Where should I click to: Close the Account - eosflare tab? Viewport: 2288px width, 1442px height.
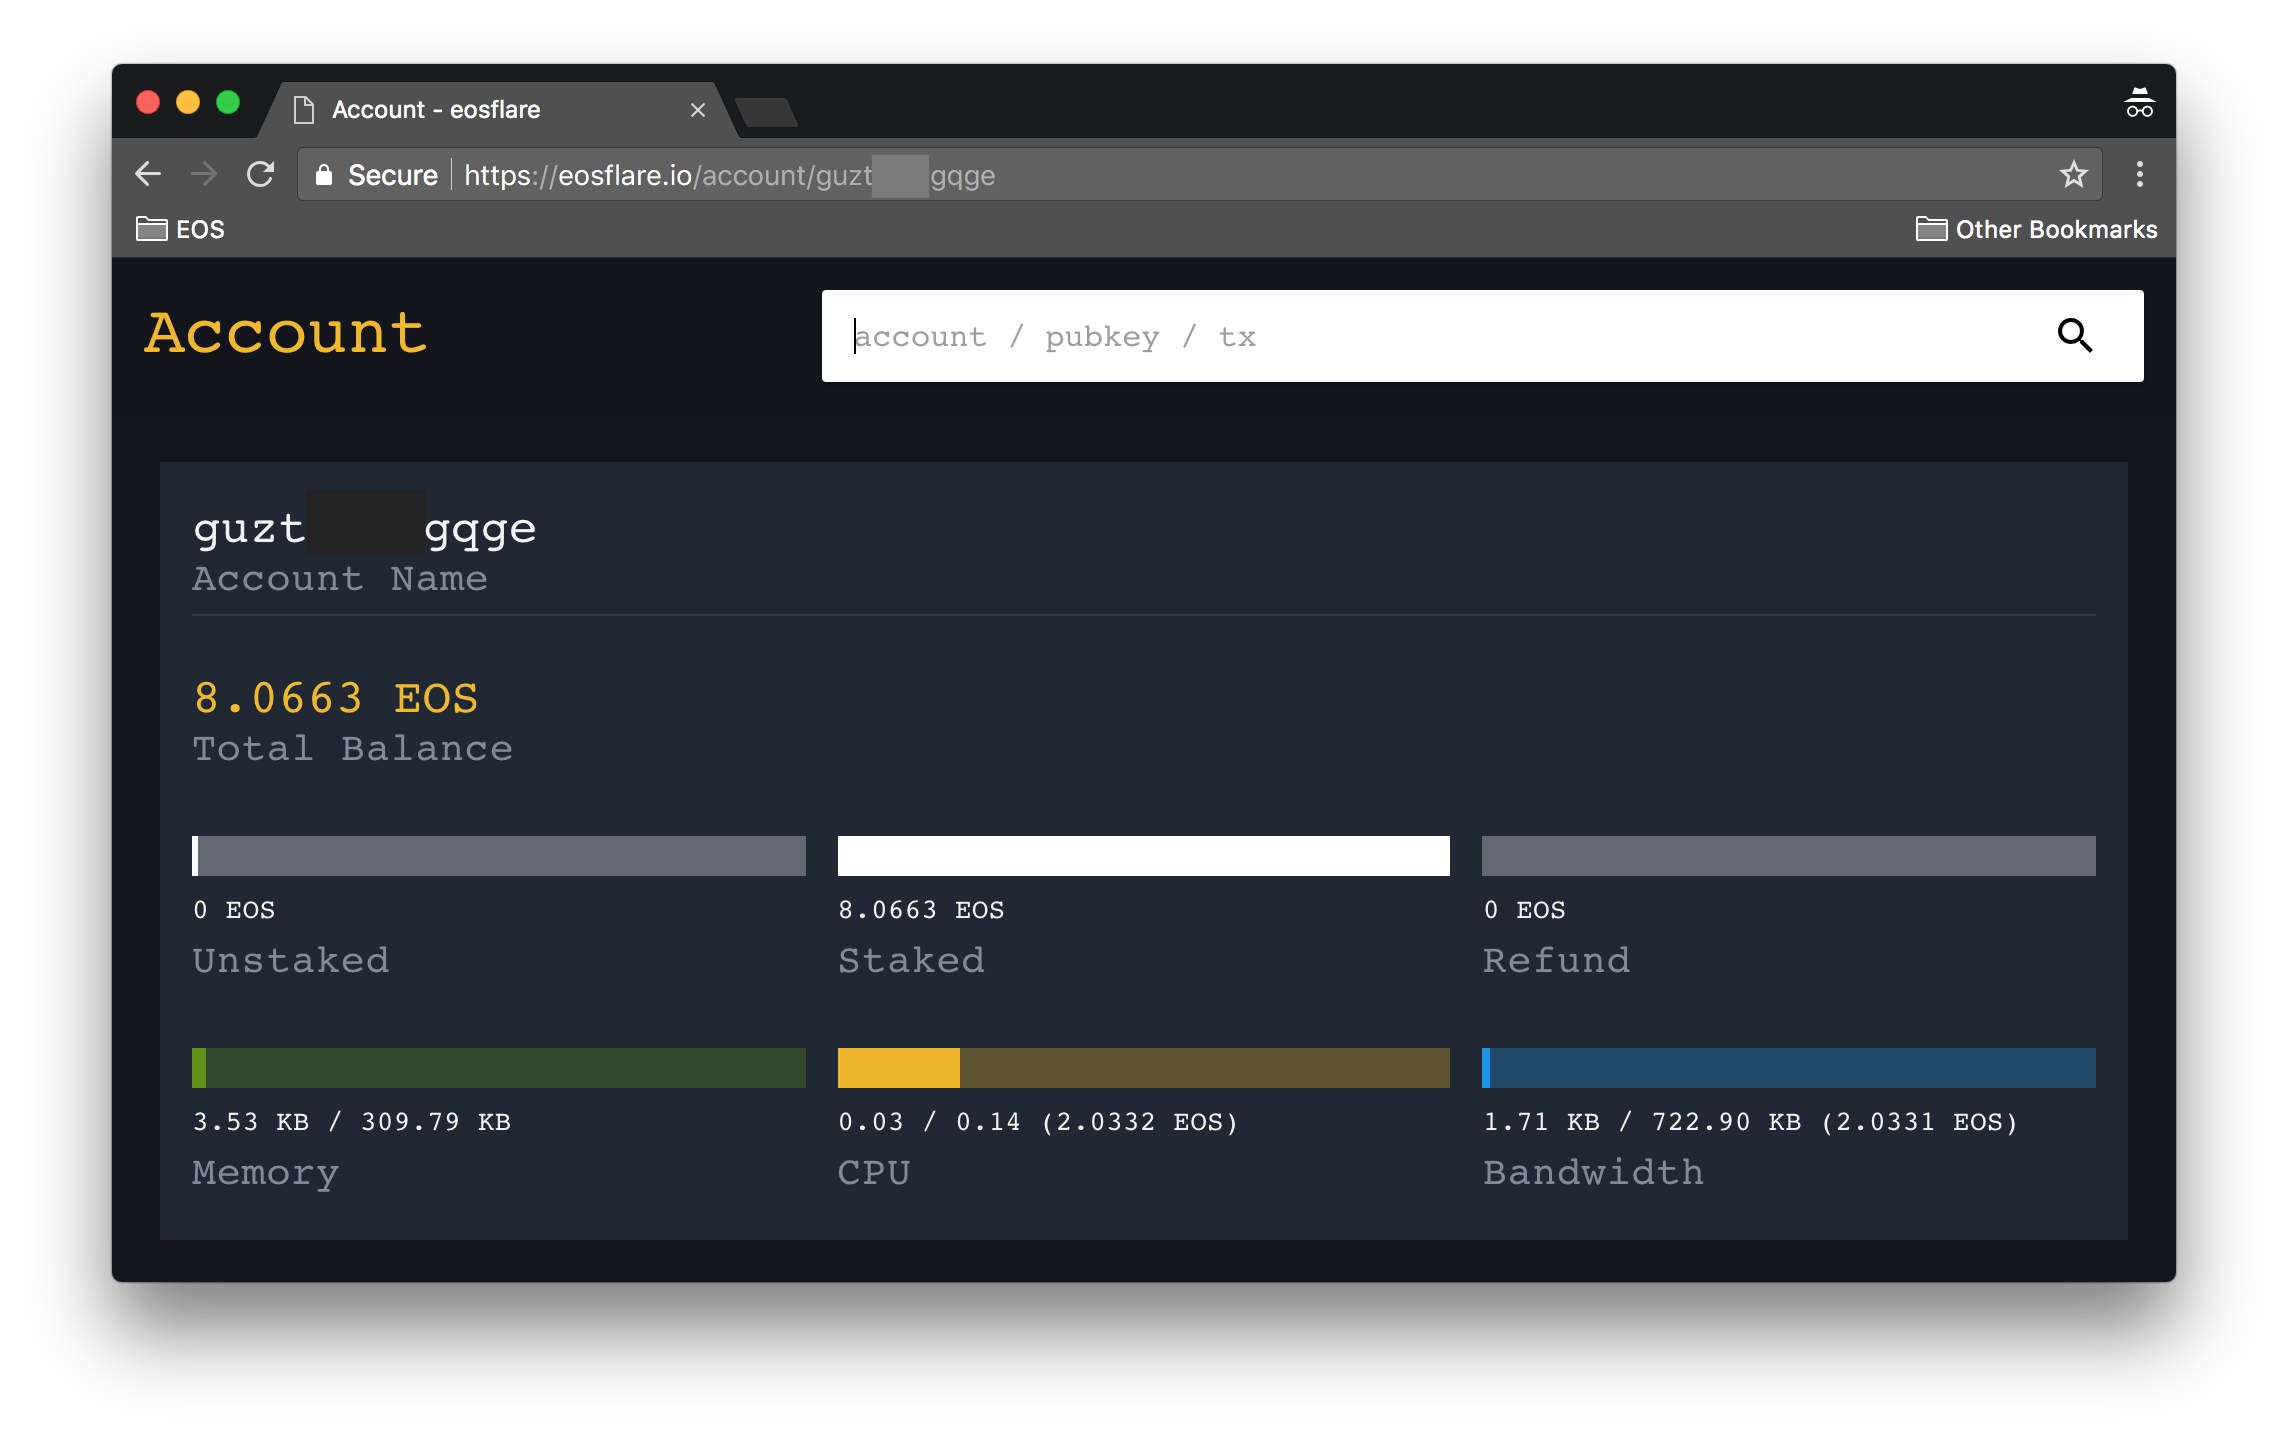click(698, 110)
